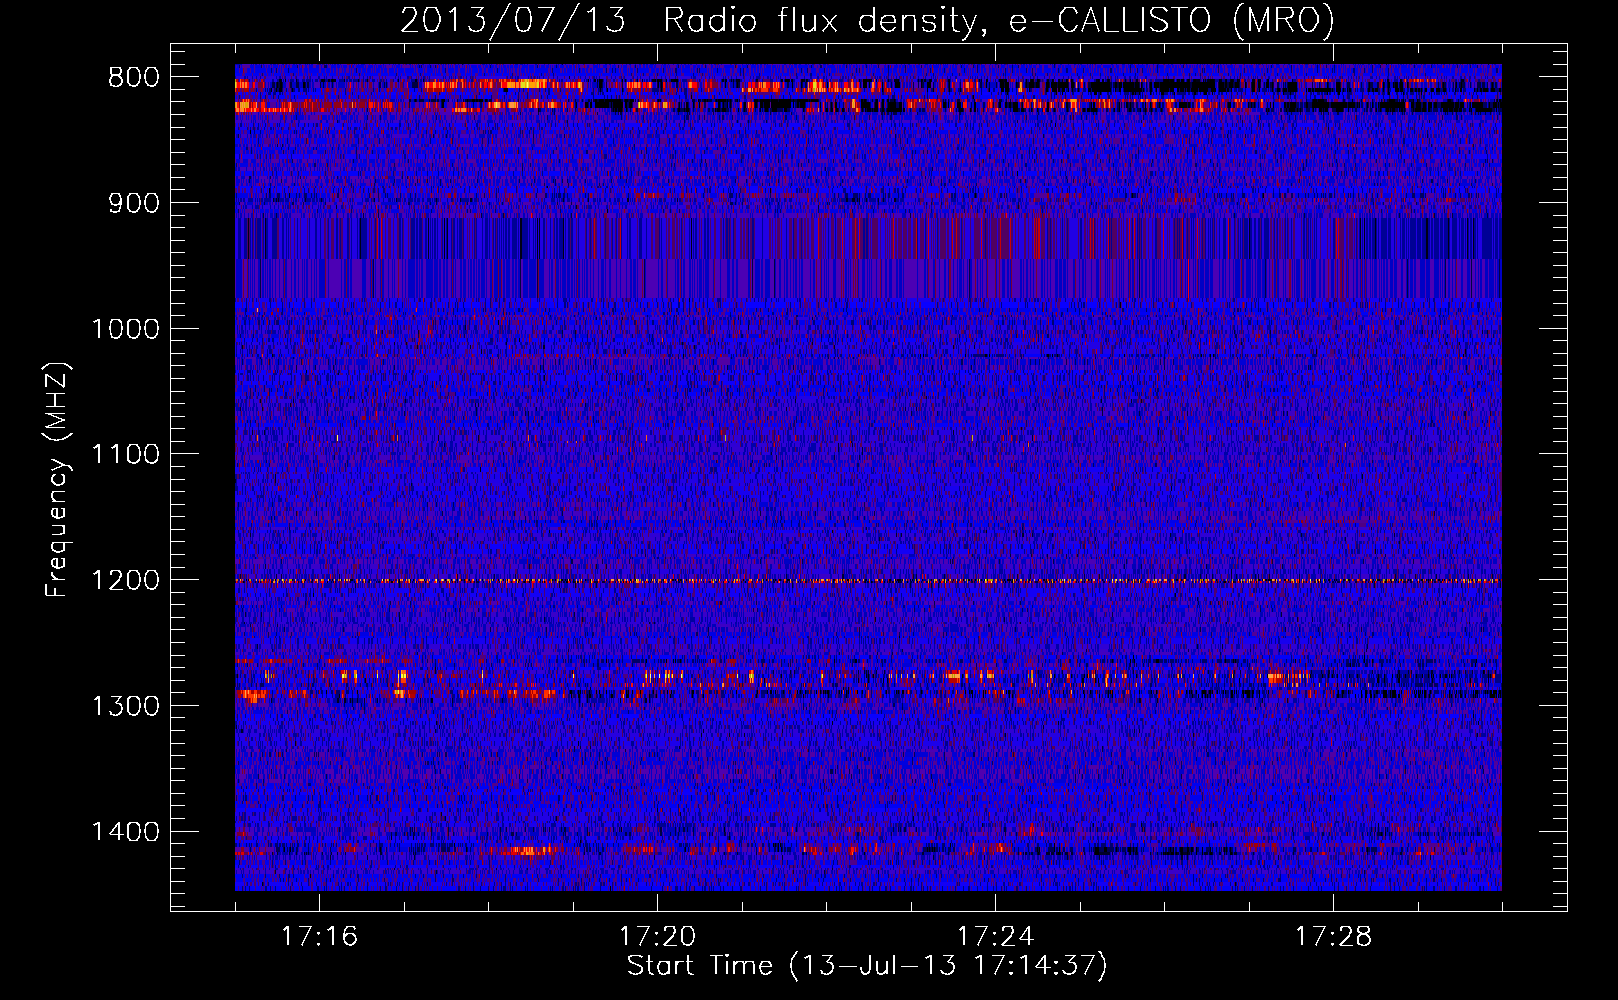Click the 1400 frequency tick label
Image resolution: width=1618 pixels, height=1000 pixels.
point(125,832)
